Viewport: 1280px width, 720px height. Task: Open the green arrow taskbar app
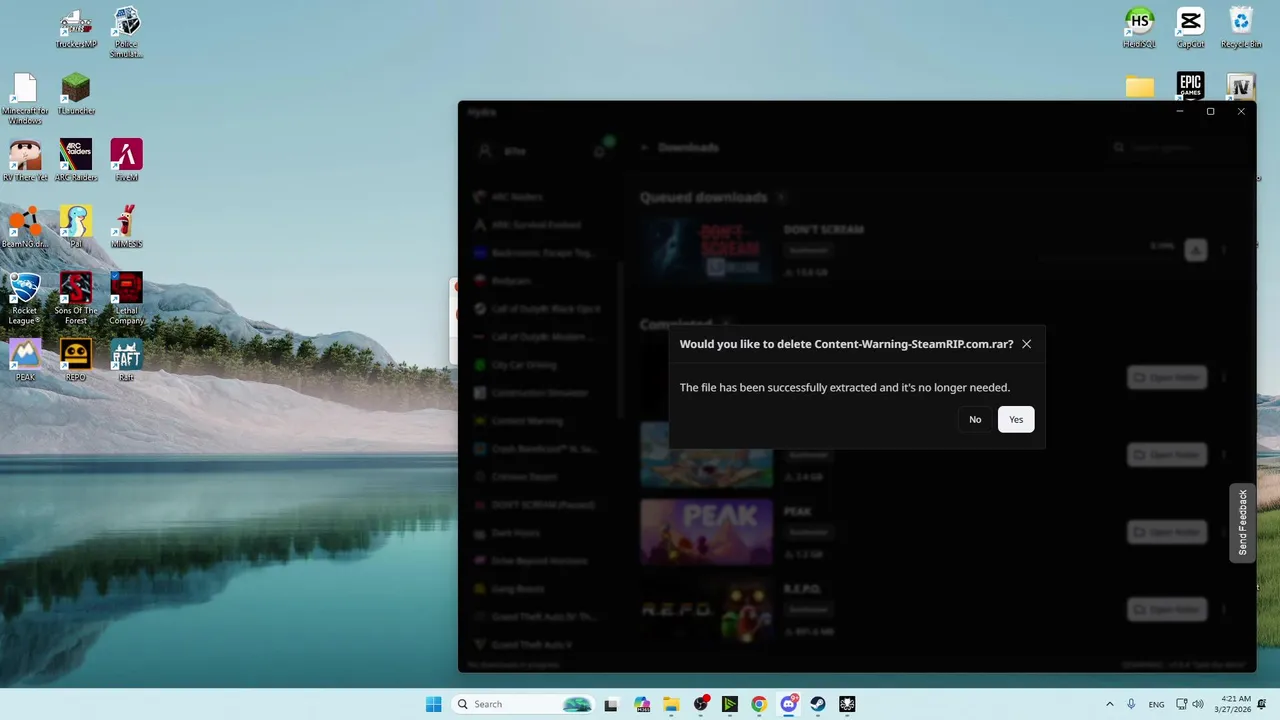click(x=730, y=704)
